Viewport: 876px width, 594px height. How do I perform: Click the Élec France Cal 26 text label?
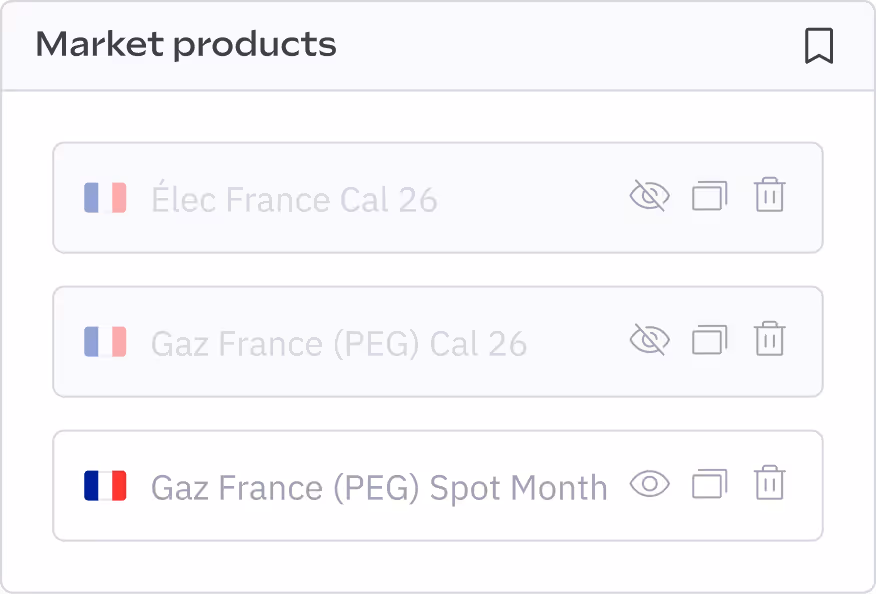click(x=294, y=199)
